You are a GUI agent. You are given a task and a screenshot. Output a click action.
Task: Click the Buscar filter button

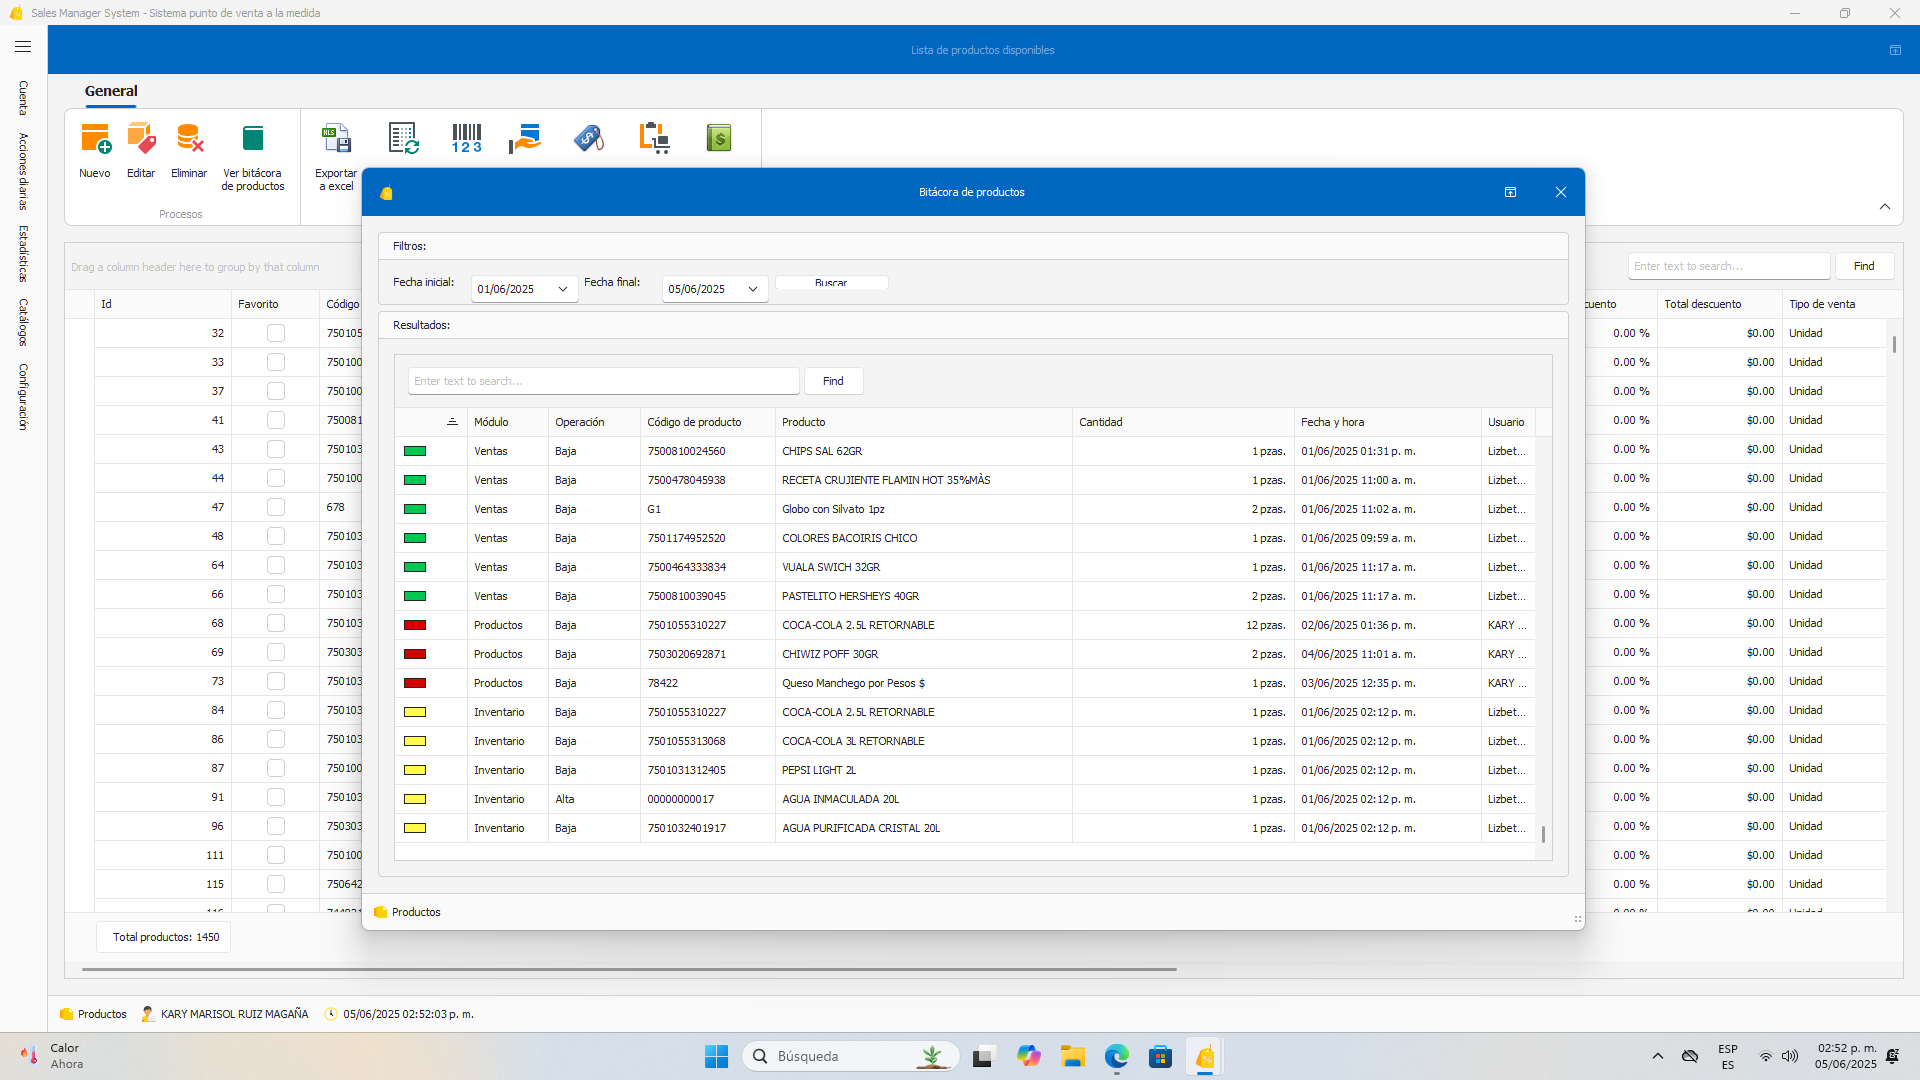[831, 283]
